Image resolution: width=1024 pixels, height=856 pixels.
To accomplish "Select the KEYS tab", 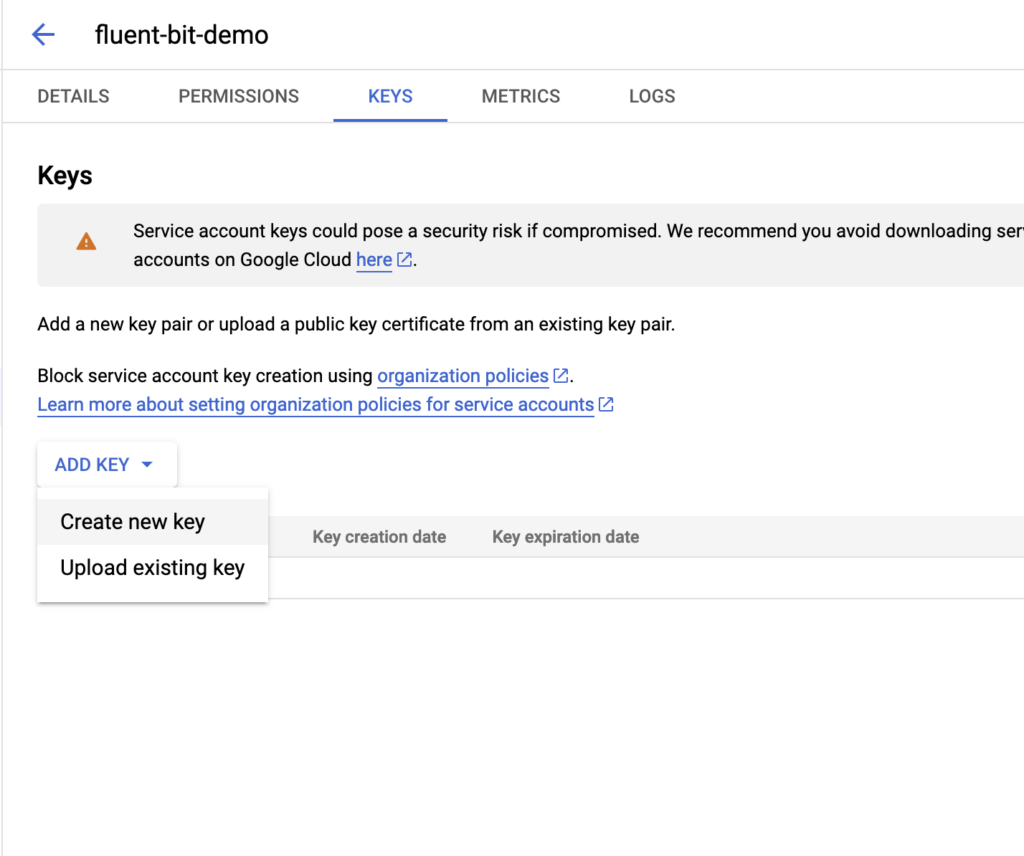I will coord(390,97).
